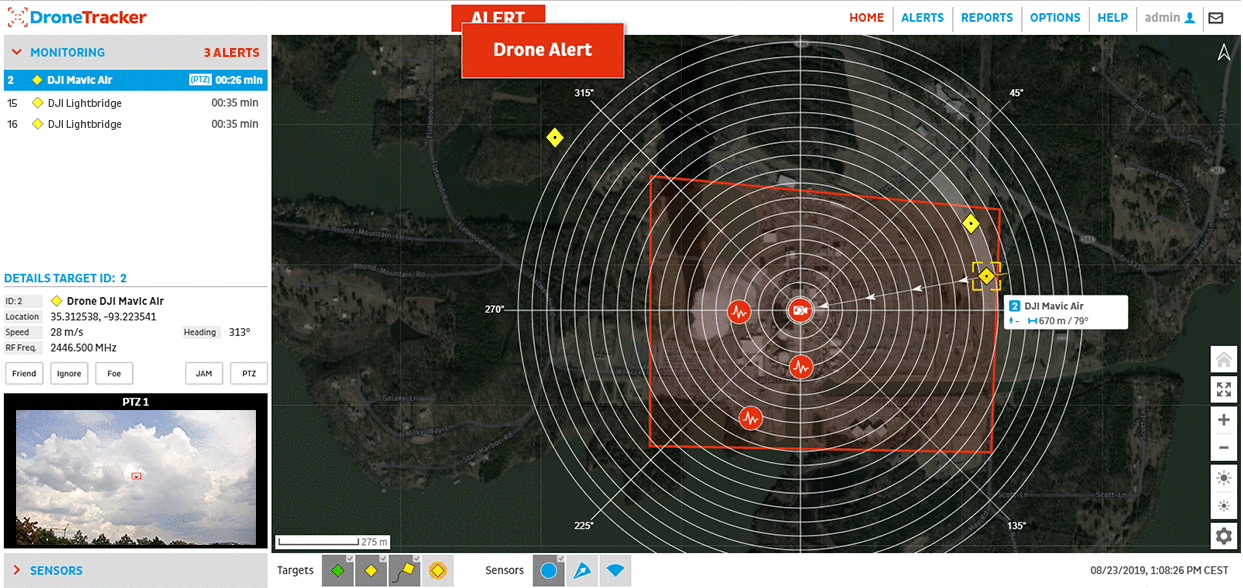Click the north arrow compass icon

click(x=1223, y=53)
